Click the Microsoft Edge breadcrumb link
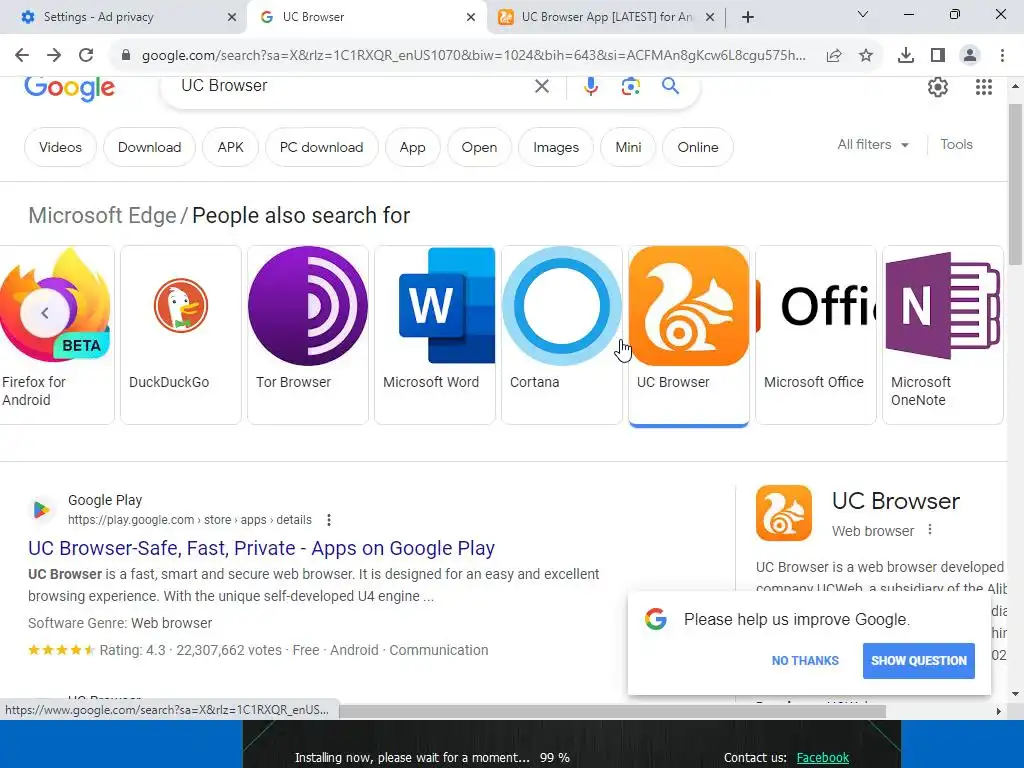Screen dimensions: 1024x768 pos(103,216)
